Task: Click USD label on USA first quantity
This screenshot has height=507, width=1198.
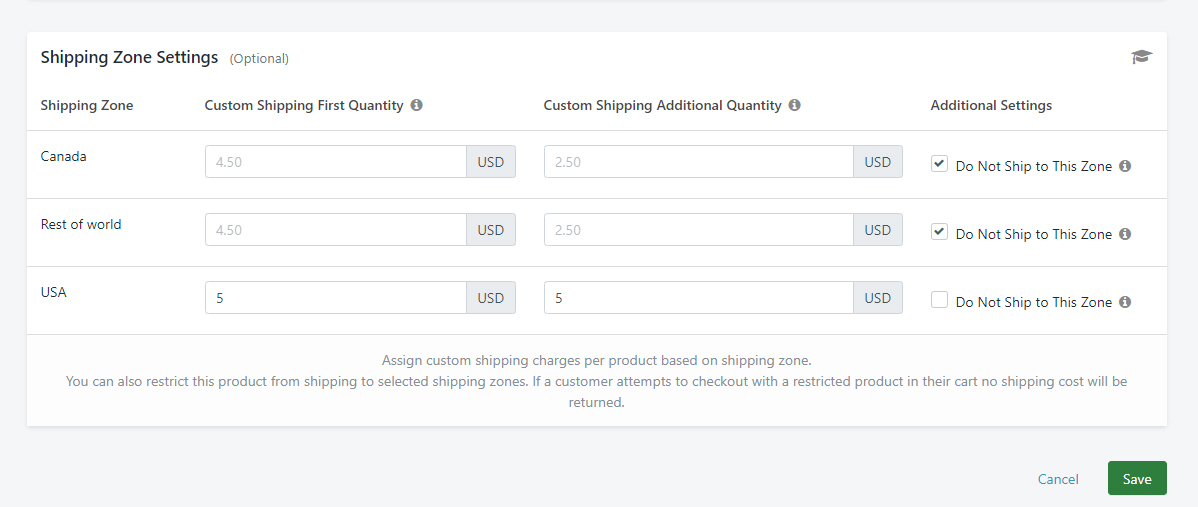Action: pyautogui.click(x=491, y=298)
